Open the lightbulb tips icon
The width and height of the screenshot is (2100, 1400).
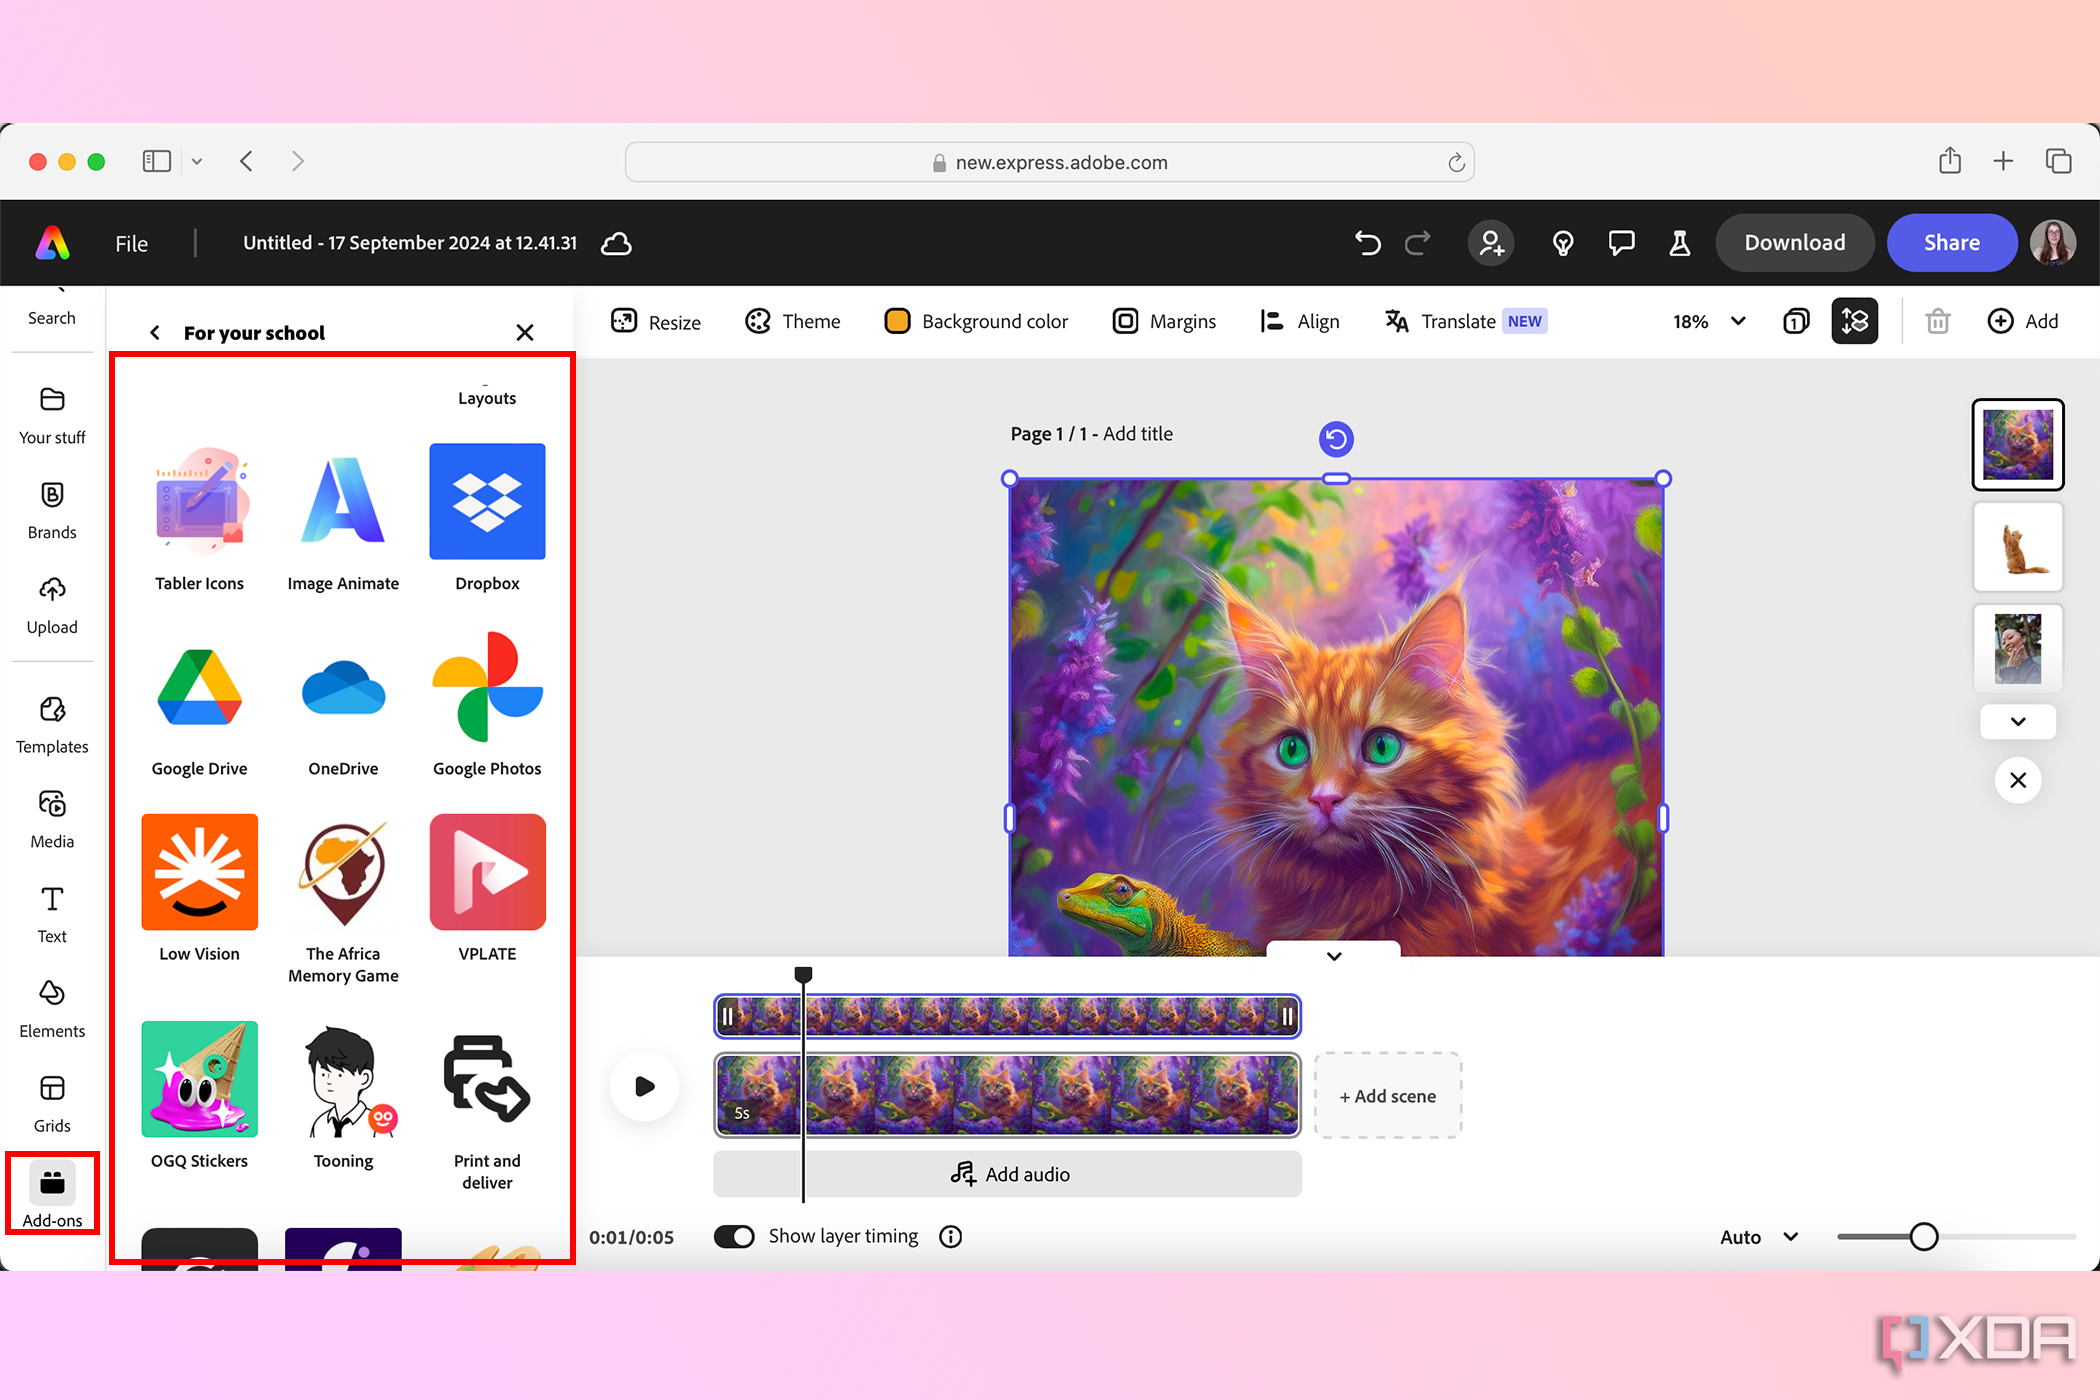pos(1563,243)
